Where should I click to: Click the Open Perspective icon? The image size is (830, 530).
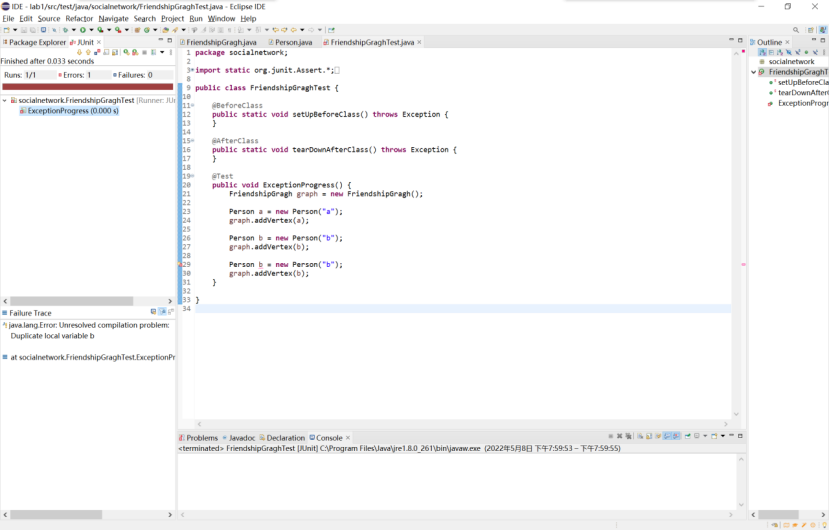click(810, 30)
